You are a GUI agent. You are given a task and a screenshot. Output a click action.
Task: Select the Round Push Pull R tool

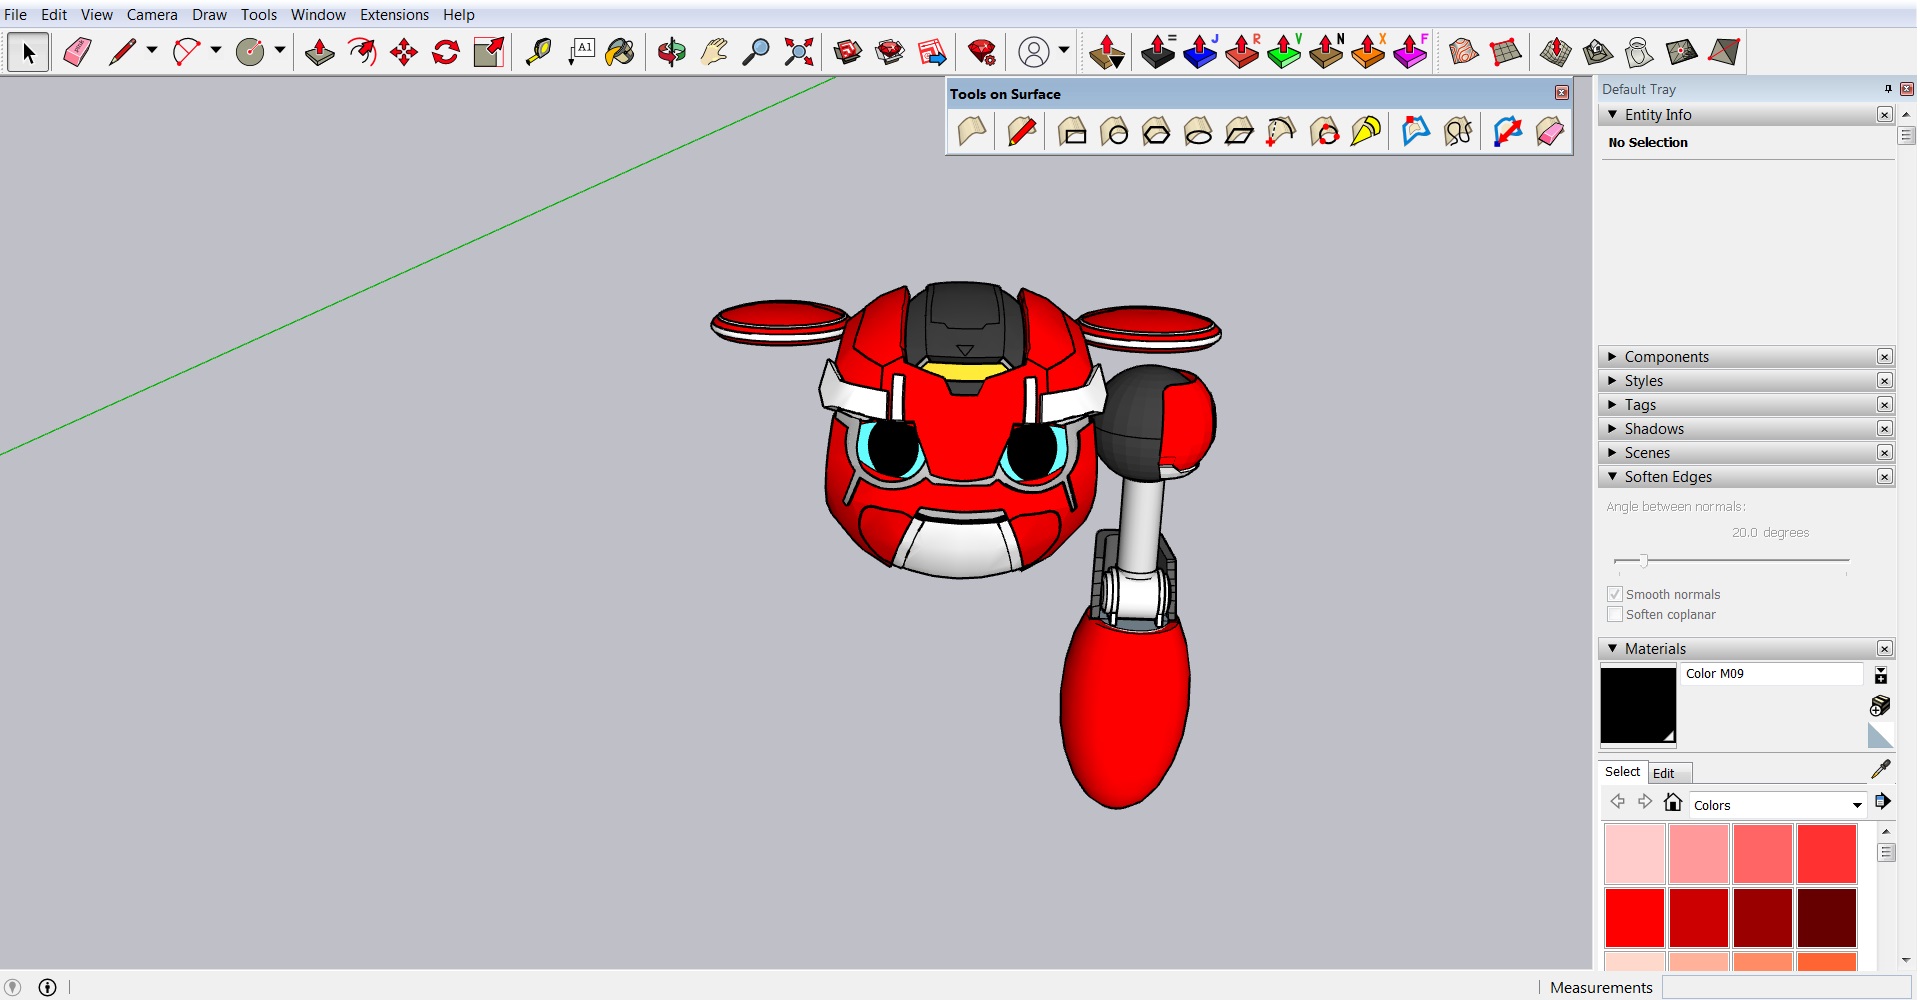pos(1242,52)
